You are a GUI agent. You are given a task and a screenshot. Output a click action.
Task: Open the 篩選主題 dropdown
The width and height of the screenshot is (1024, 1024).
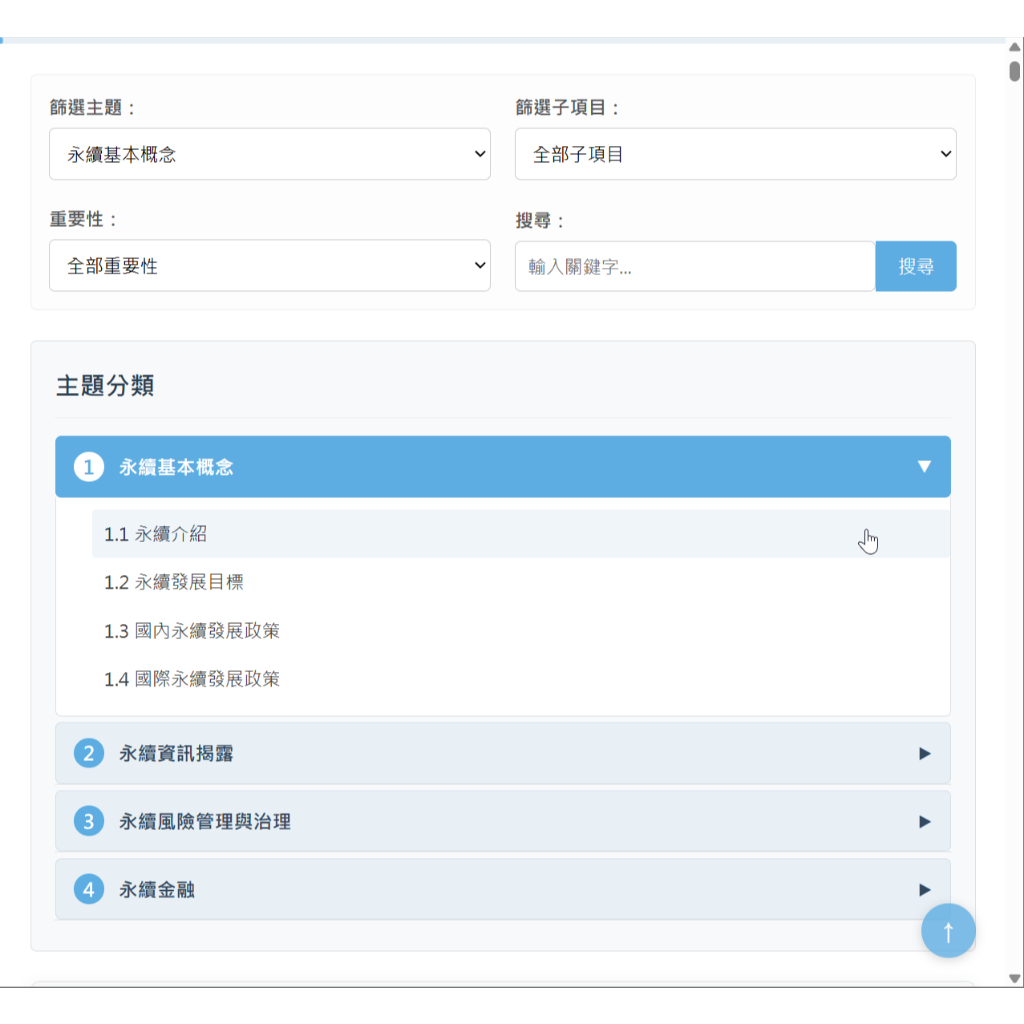270,154
